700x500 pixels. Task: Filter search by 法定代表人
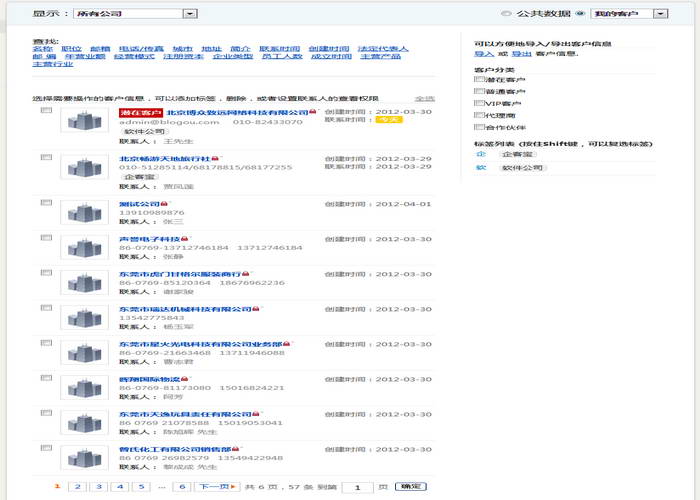click(383, 49)
